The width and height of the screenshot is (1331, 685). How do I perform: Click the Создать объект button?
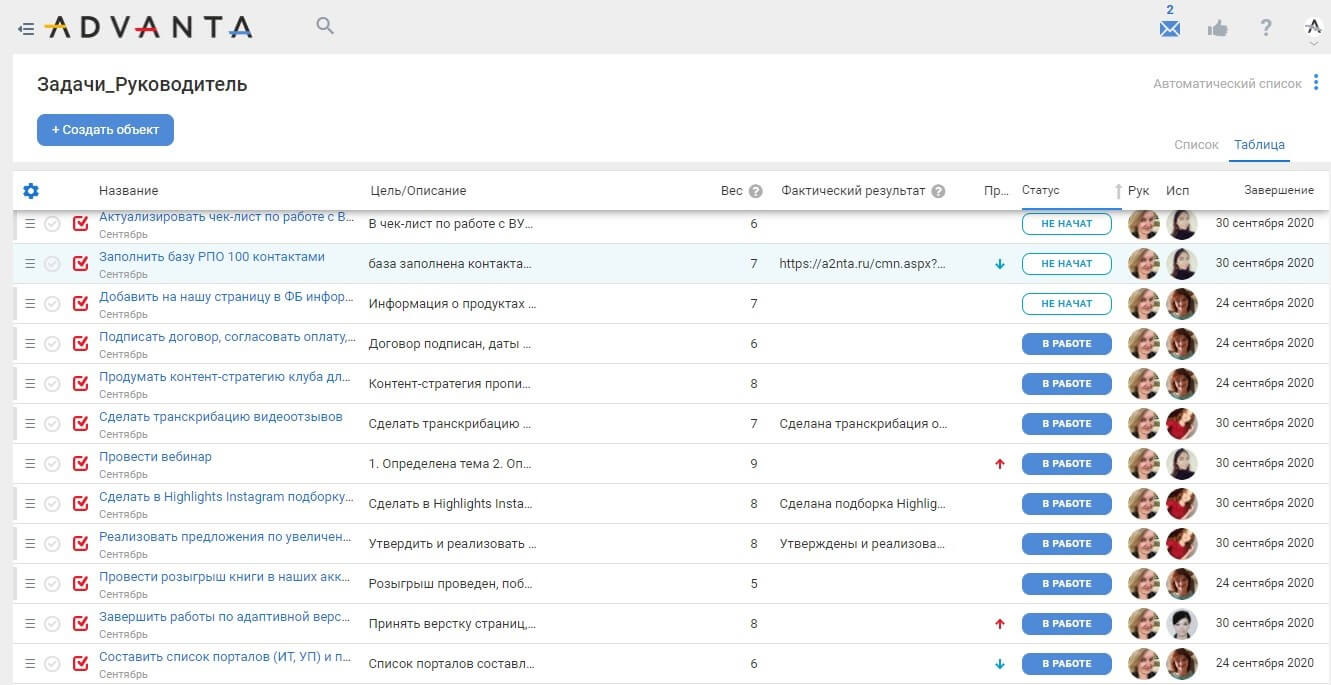click(105, 130)
